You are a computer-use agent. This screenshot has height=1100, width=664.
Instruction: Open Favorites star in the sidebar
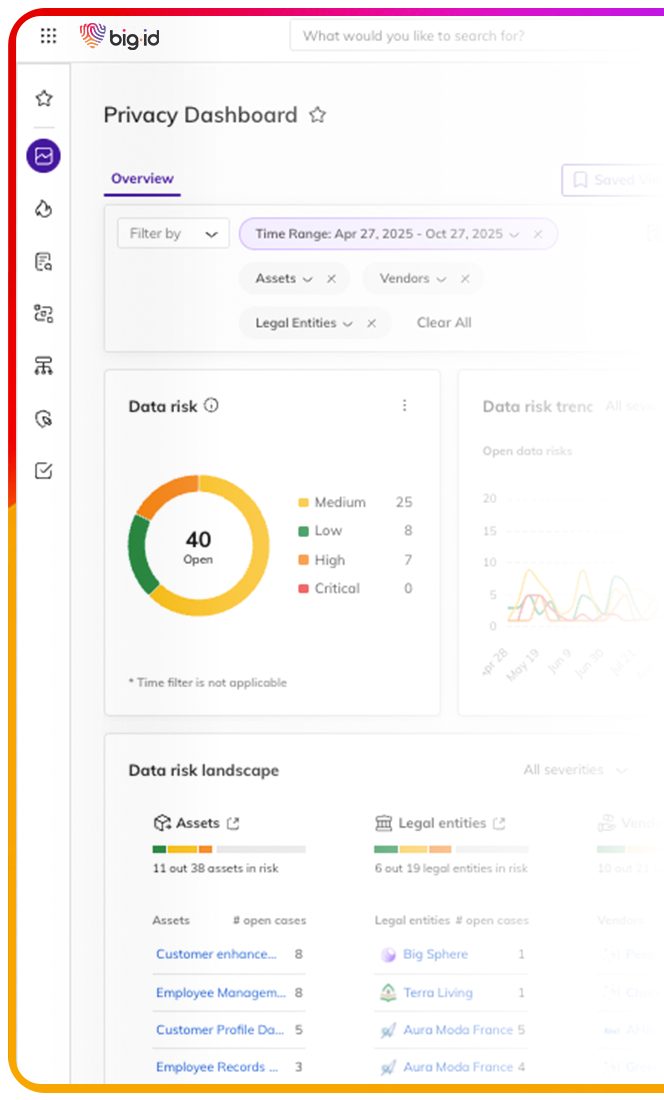tap(44, 98)
